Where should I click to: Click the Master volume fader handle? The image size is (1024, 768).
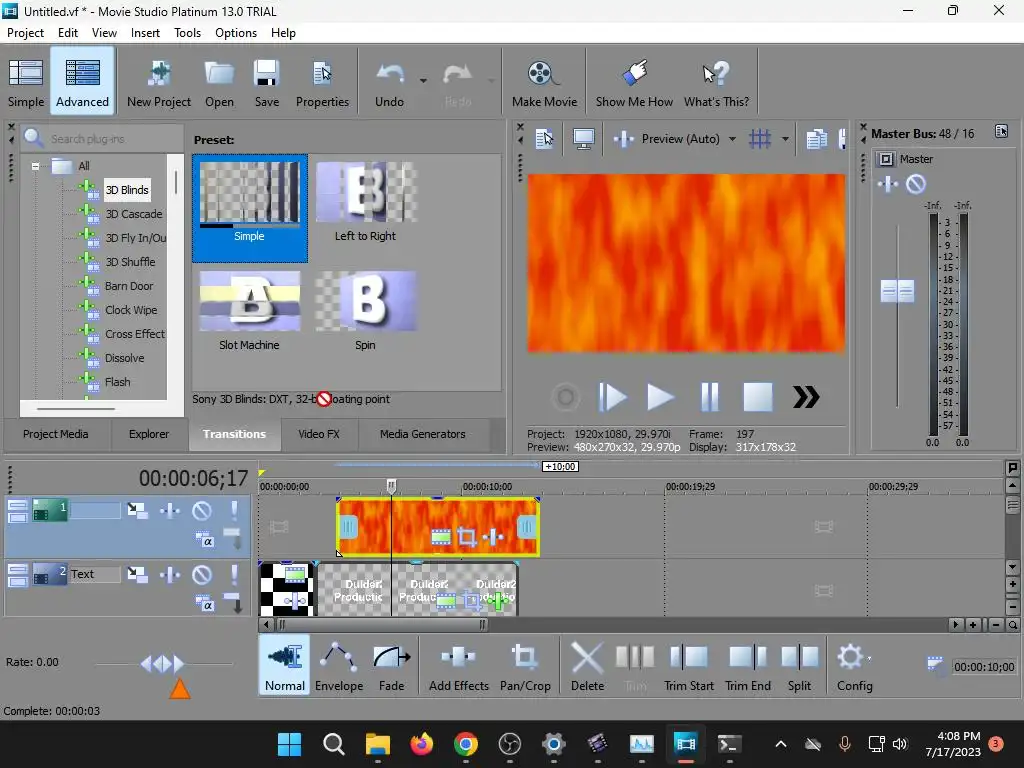pyautogui.click(x=897, y=291)
